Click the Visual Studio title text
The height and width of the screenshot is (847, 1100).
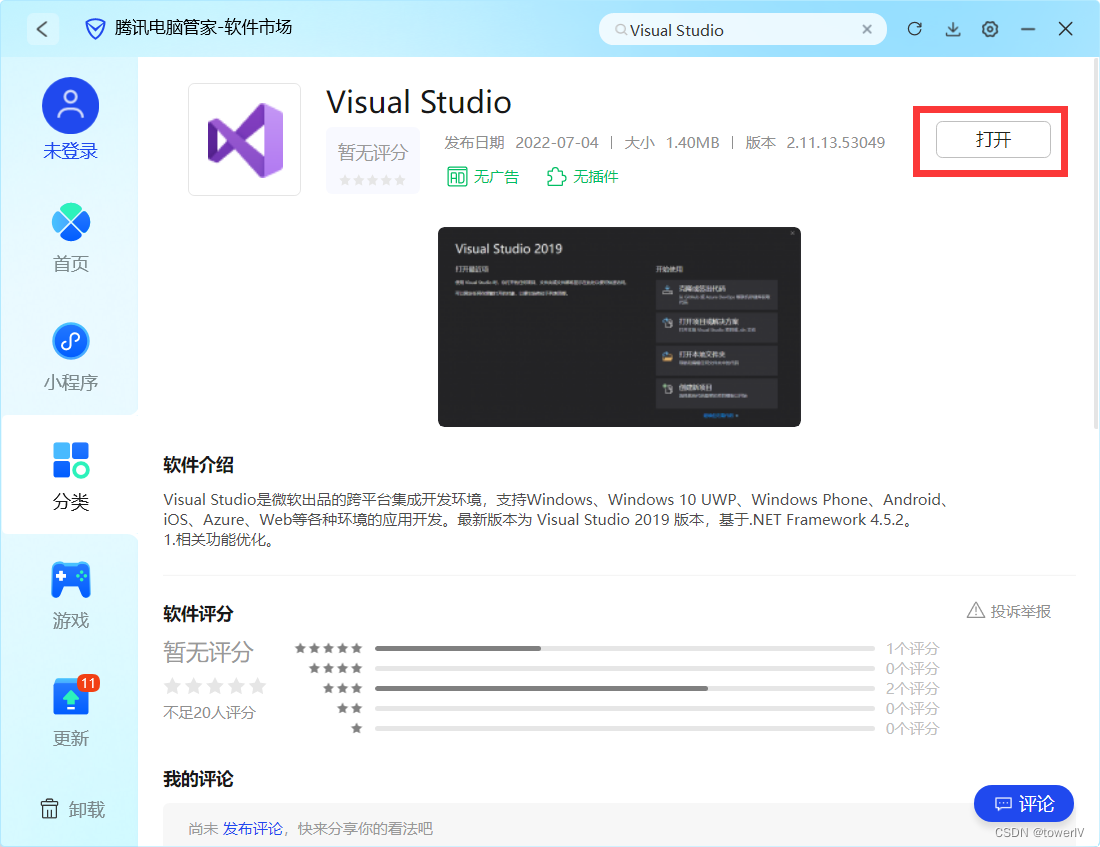419,102
